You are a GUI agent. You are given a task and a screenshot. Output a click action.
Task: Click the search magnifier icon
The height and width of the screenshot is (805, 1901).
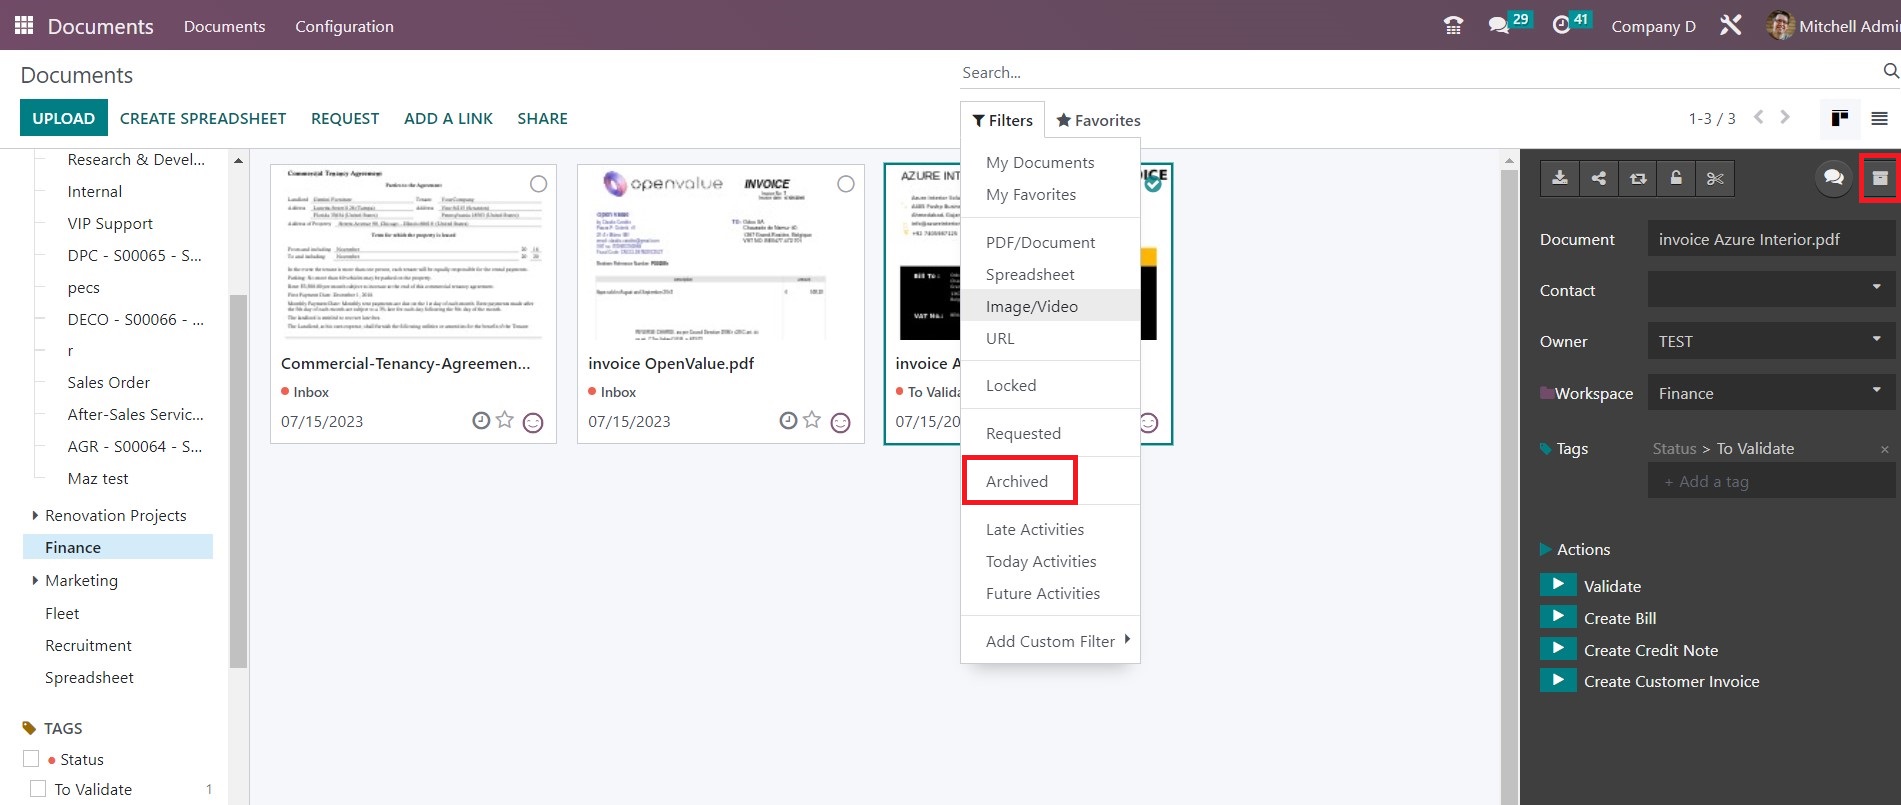[1890, 71]
